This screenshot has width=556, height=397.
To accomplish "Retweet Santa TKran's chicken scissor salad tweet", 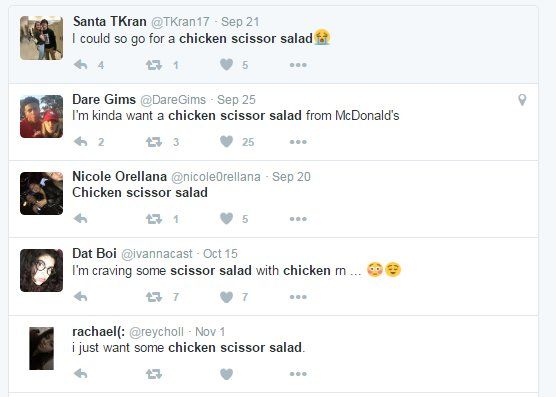I will [x=154, y=65].
